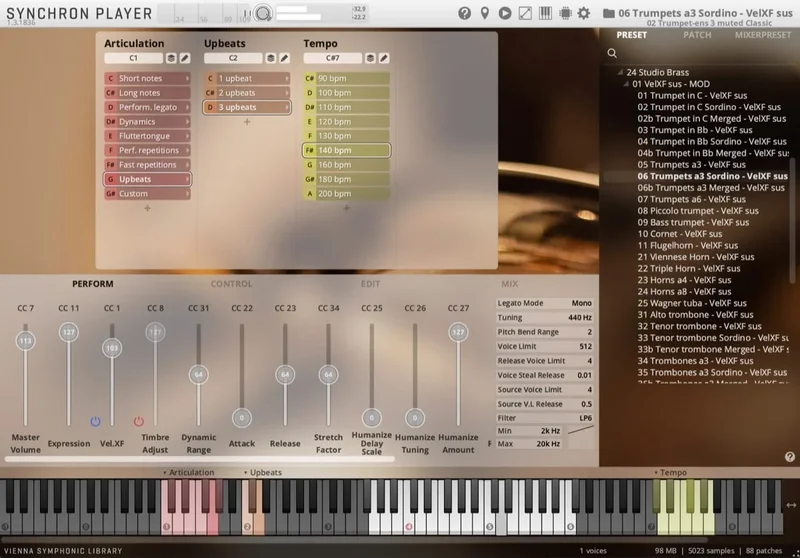800x558 pixels.
Task: Expand the Perf. repetitions arrow
Action: click(x=187, y=150)
